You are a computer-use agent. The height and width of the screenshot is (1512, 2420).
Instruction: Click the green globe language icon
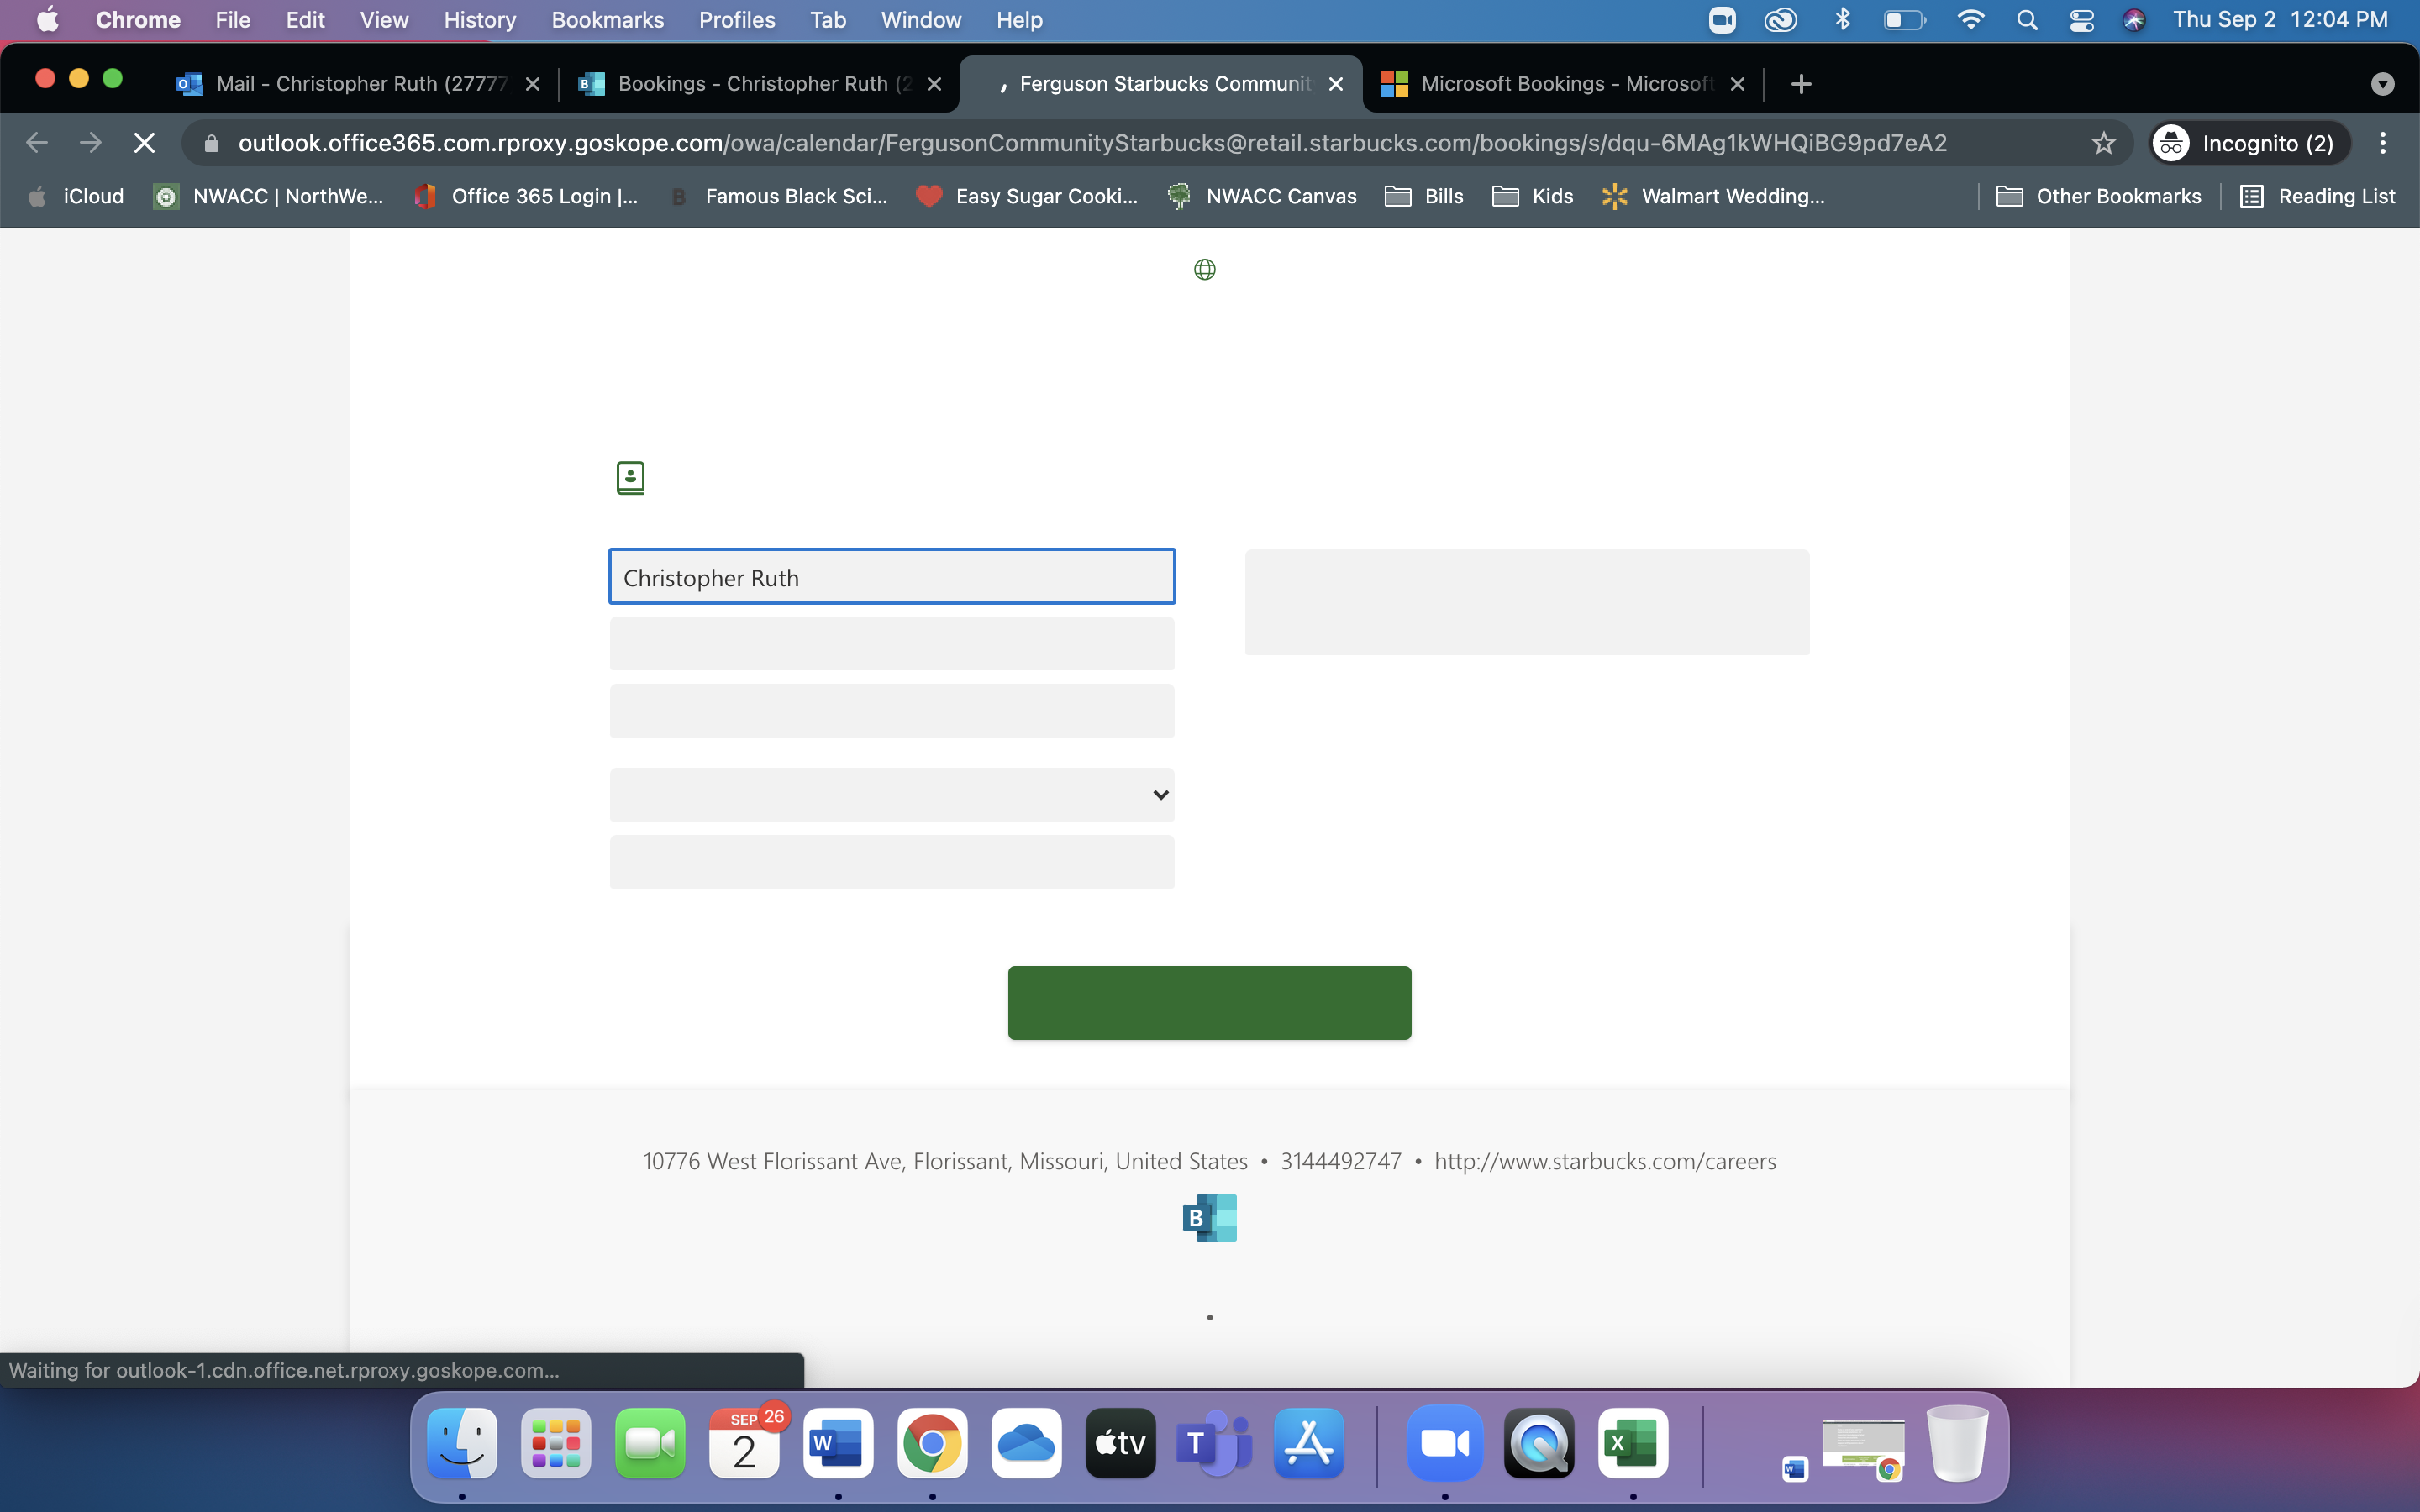click(x=1205, y=269)
